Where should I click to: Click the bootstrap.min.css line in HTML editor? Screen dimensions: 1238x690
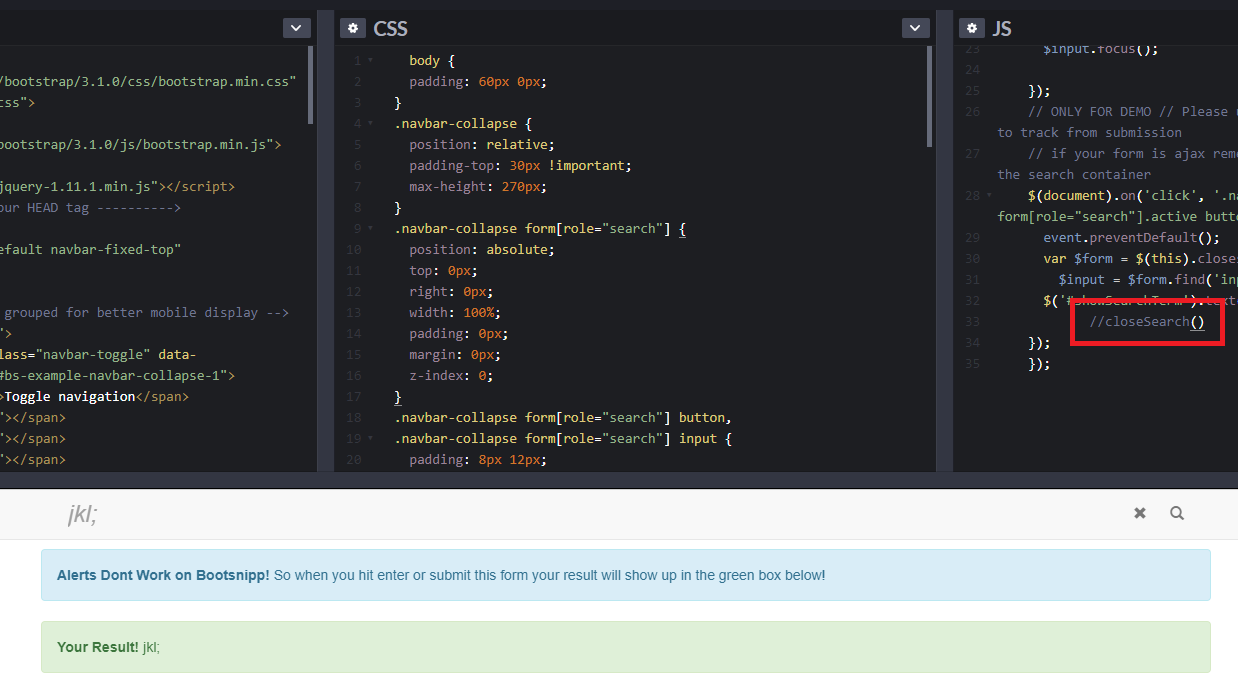[148, 82]
